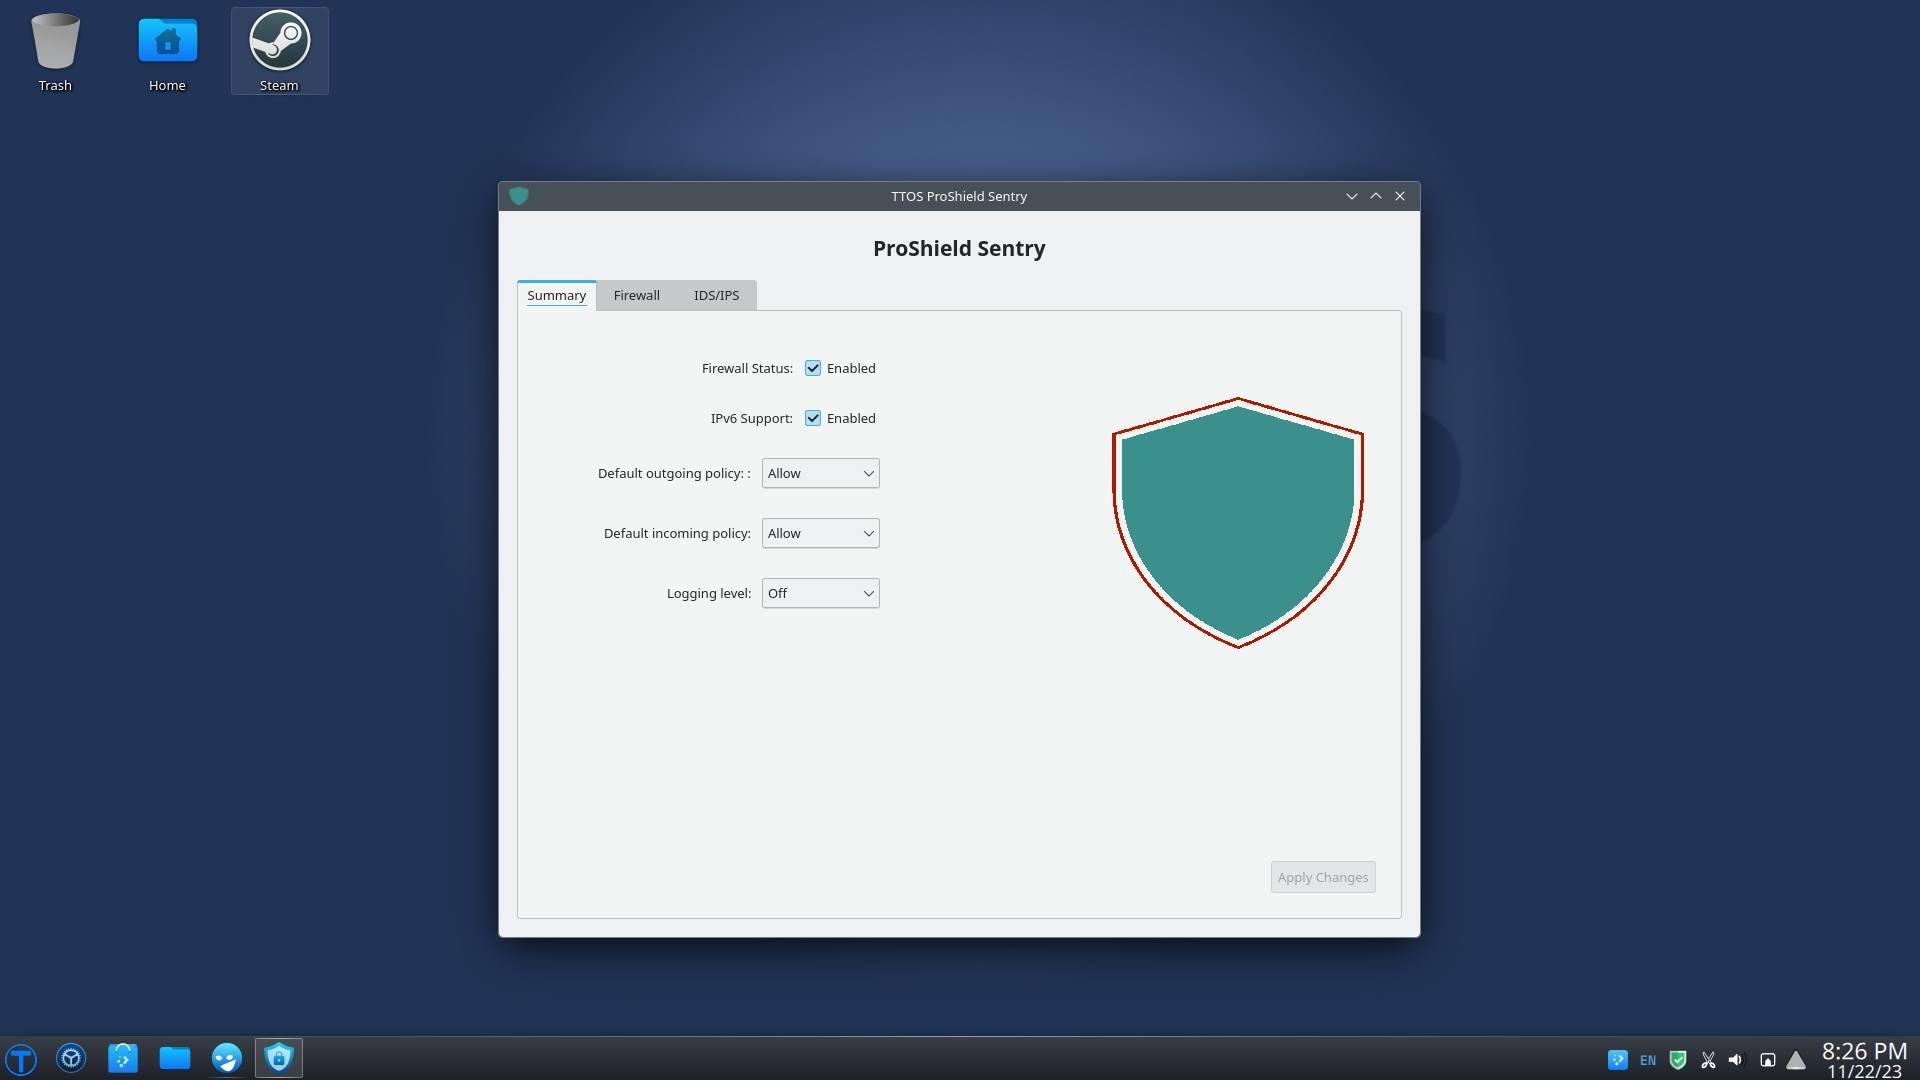Click the Apply Changes button
1920x1080 pixels.
(1322, 877)
